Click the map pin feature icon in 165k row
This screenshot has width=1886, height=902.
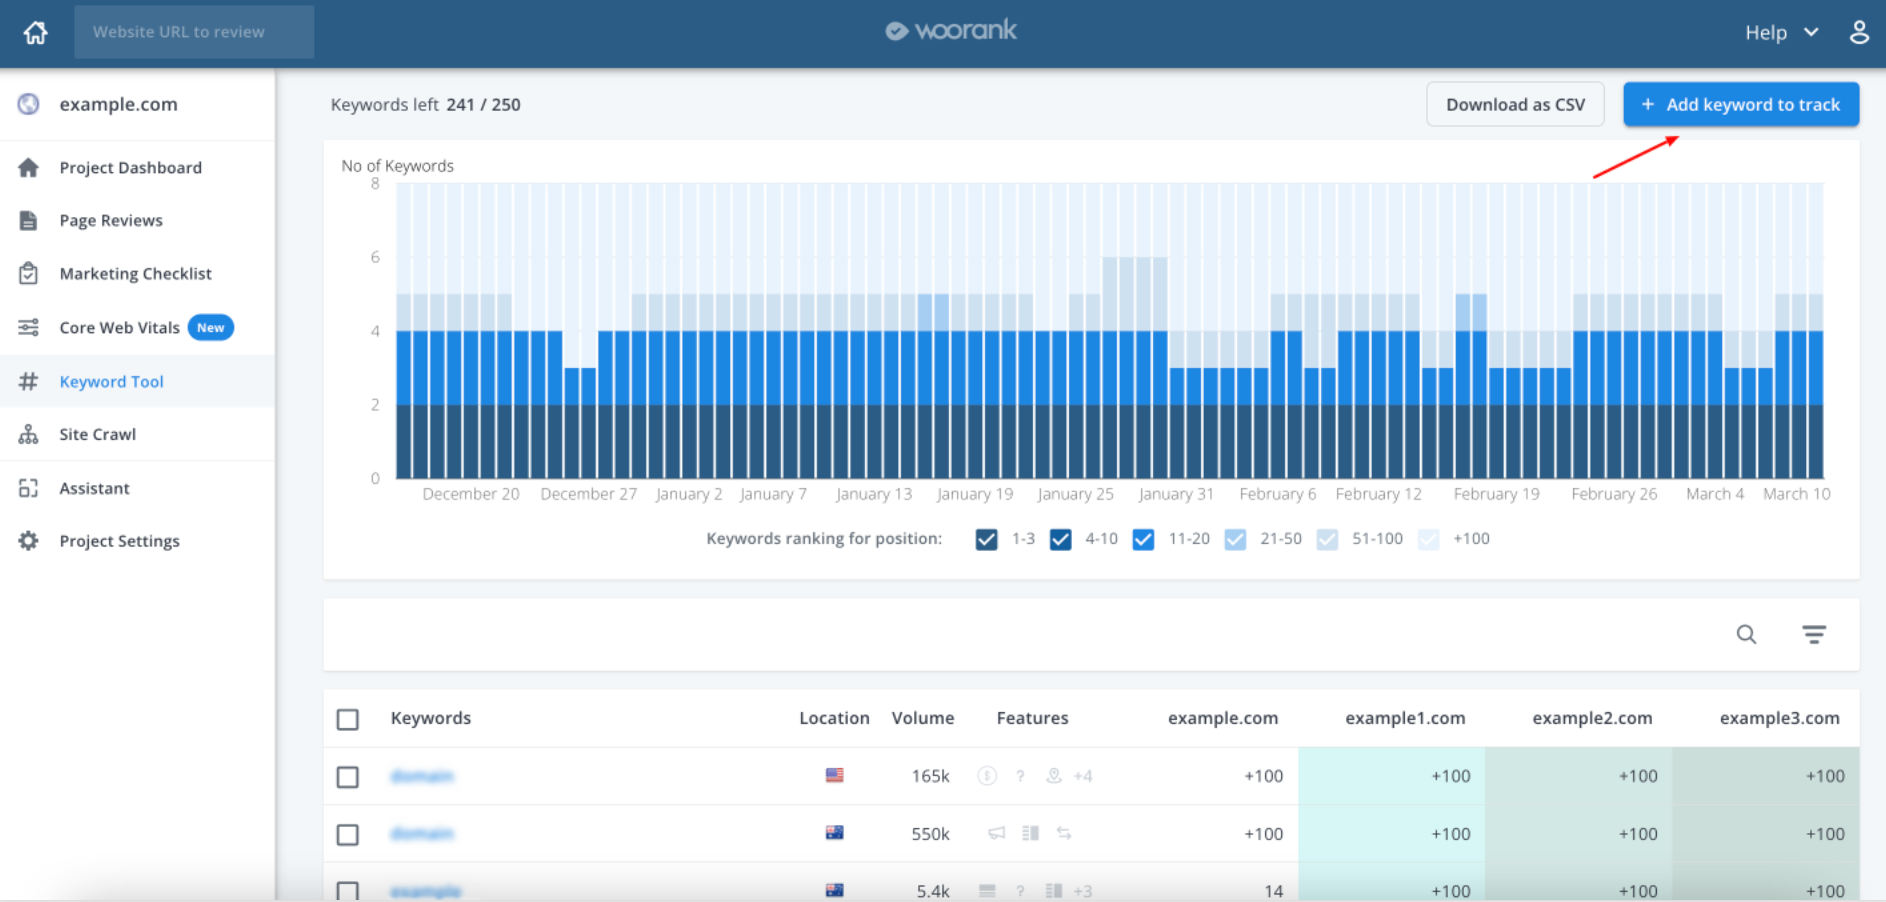tap(1054, 776)
